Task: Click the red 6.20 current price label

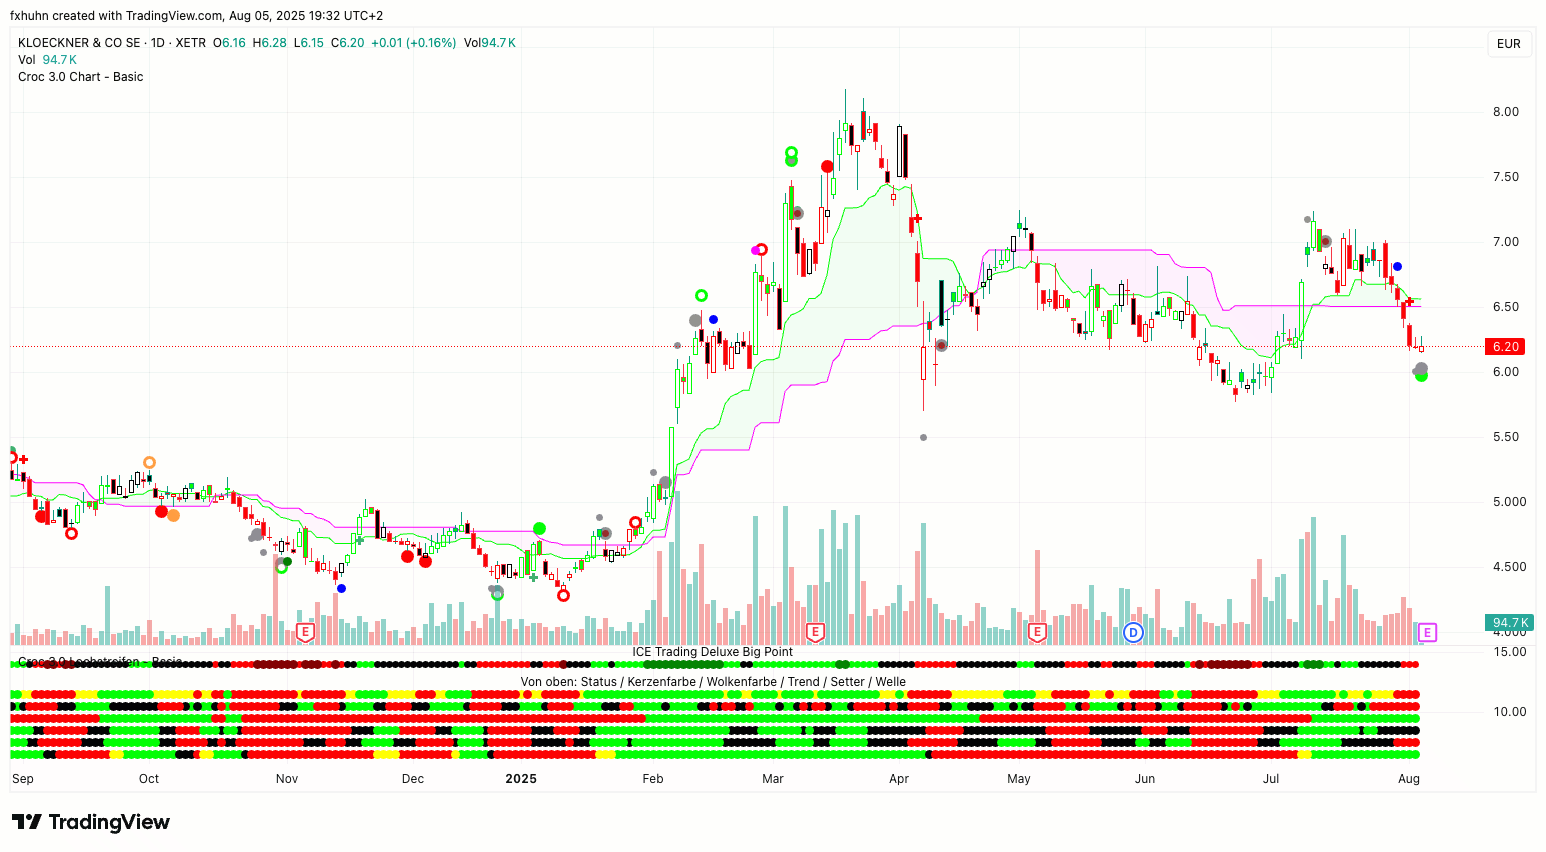Action: (x=1505, y=347)
